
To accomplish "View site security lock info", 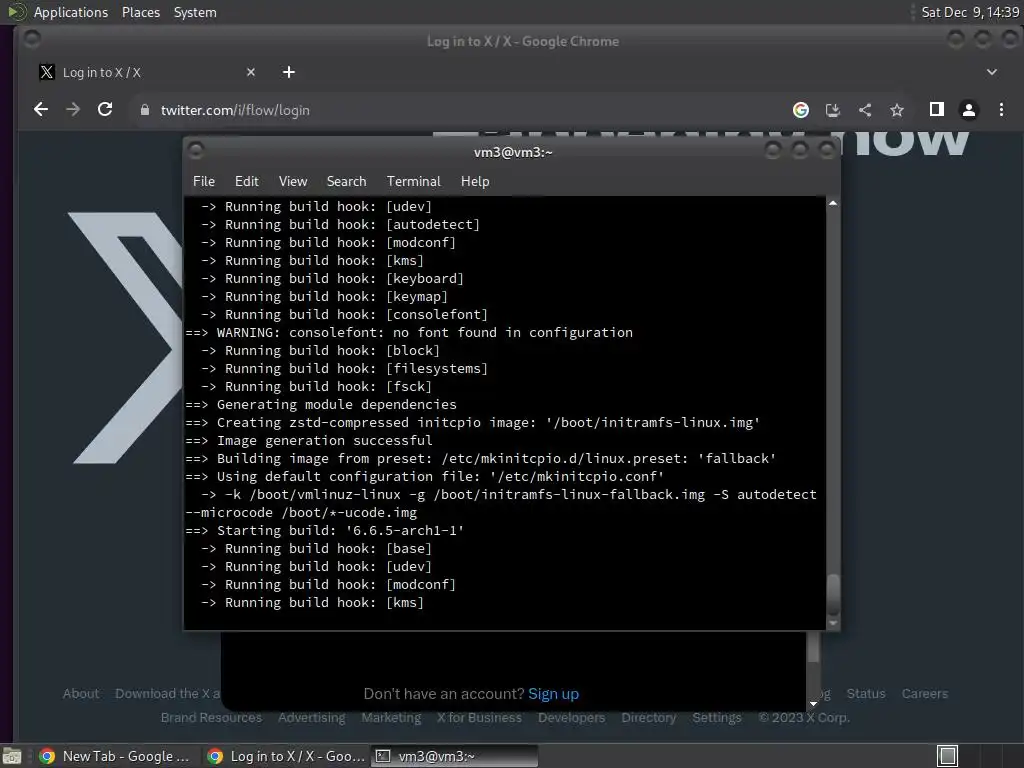I will (145, 110).
